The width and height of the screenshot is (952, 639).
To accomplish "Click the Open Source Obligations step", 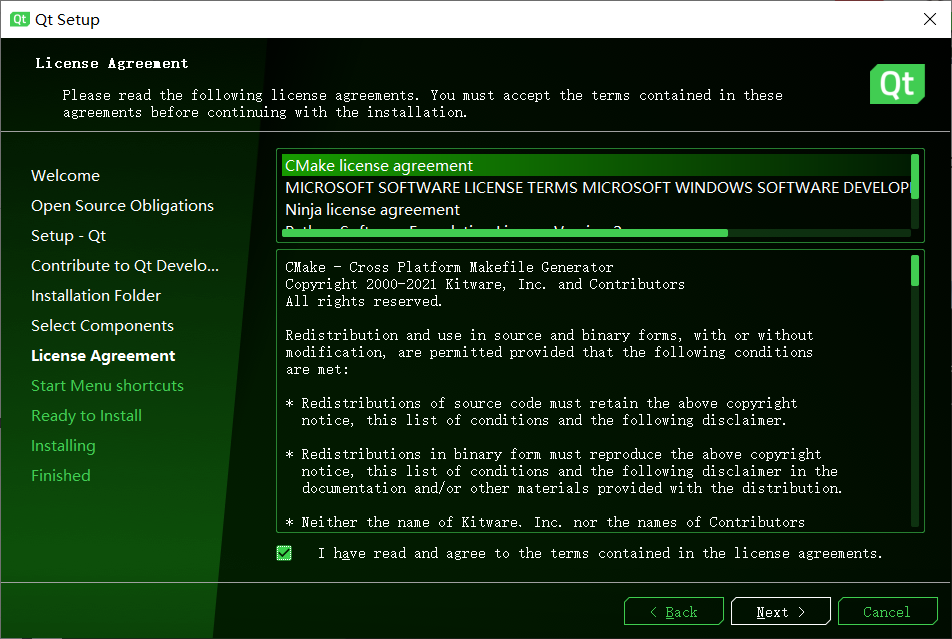I will tap(122, 206).
